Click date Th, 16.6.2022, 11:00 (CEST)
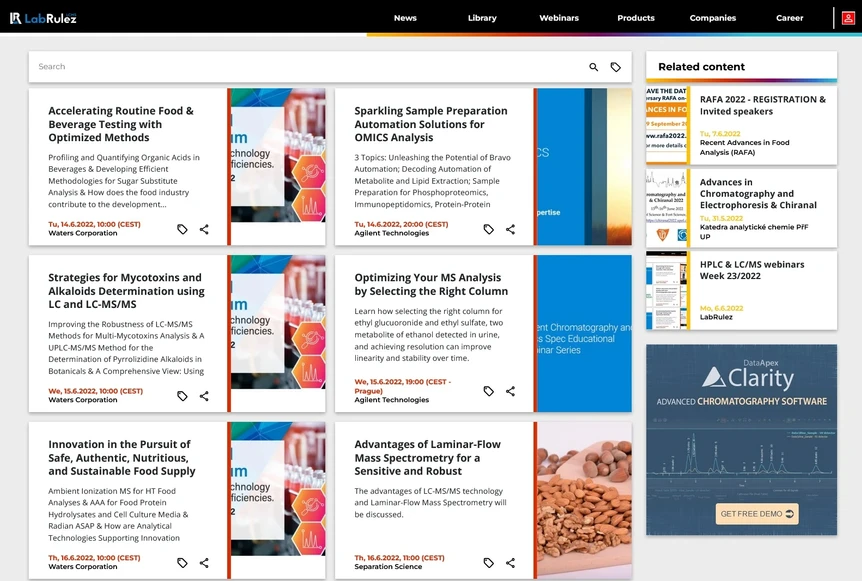Viewport: 862px width, 581px height. click(400, 558)
